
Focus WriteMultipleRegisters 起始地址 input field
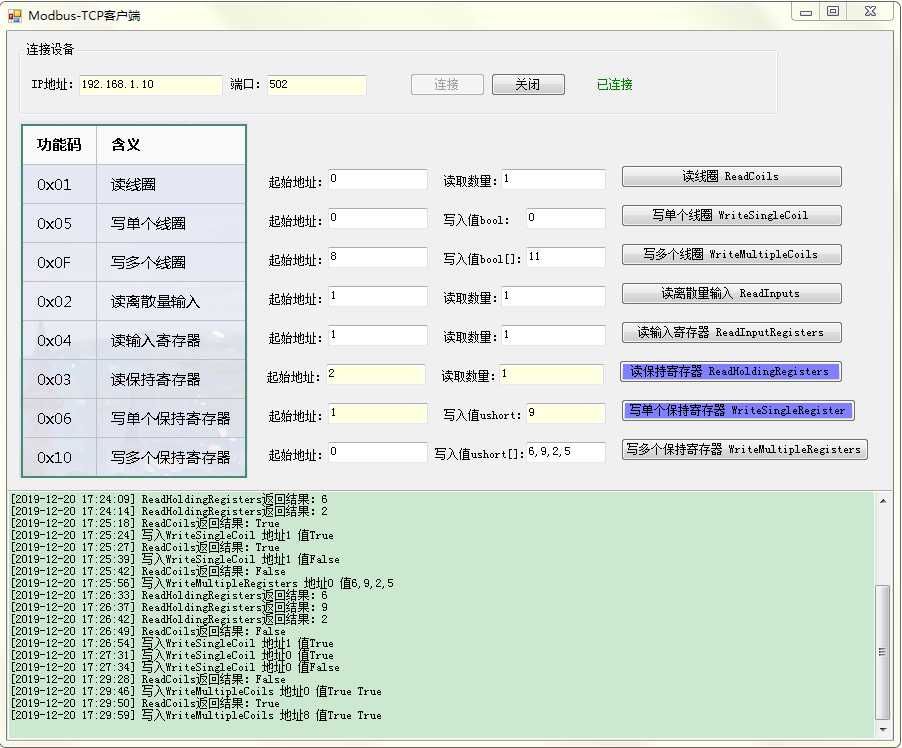click(378, 452)
